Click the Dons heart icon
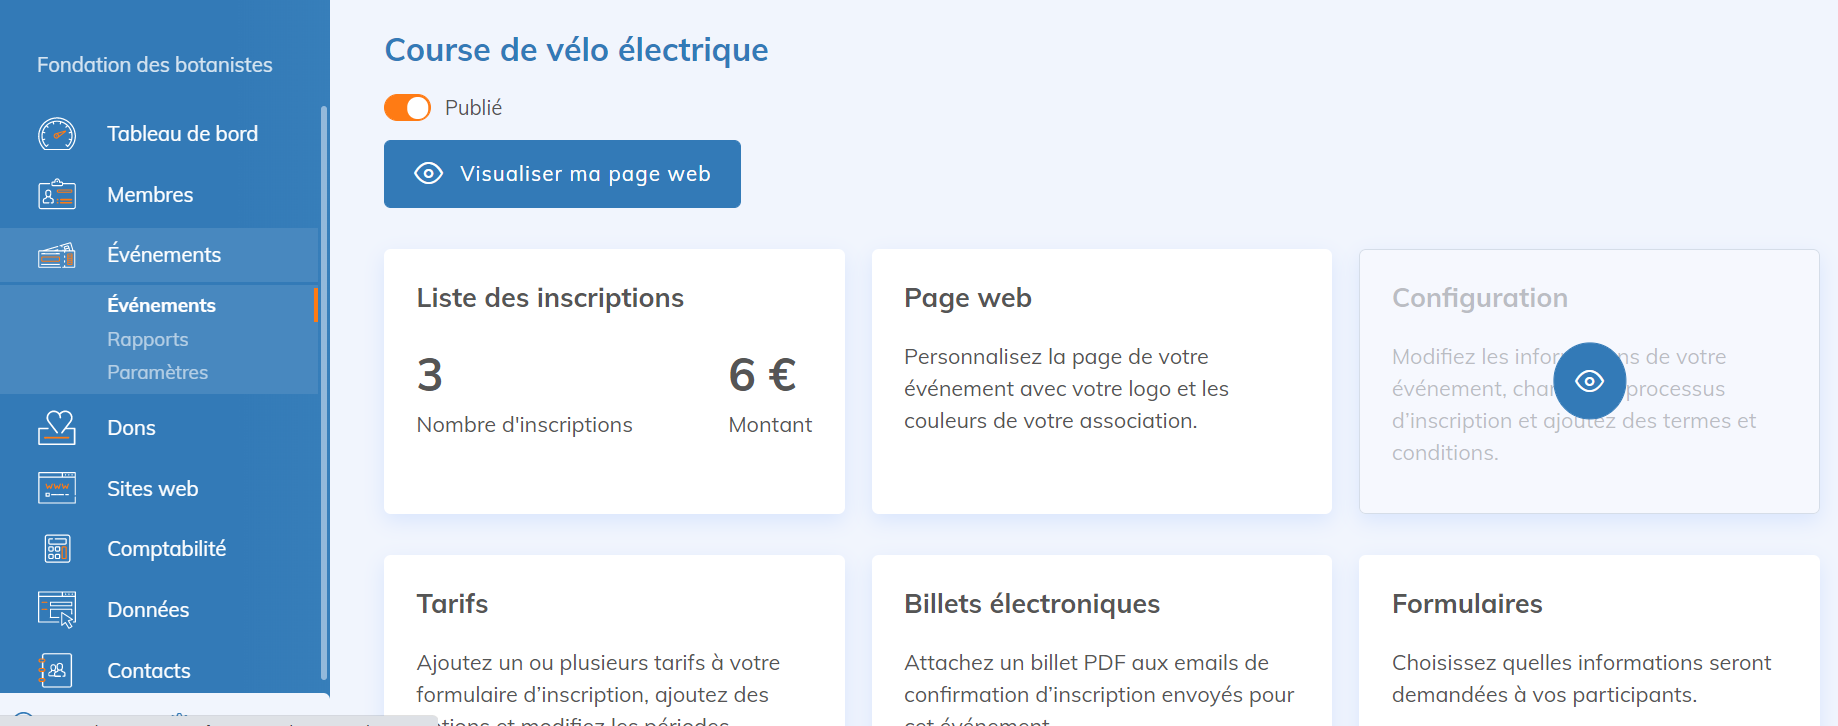The height and width of the screenshot is (726, 1838). pos(57,427)
